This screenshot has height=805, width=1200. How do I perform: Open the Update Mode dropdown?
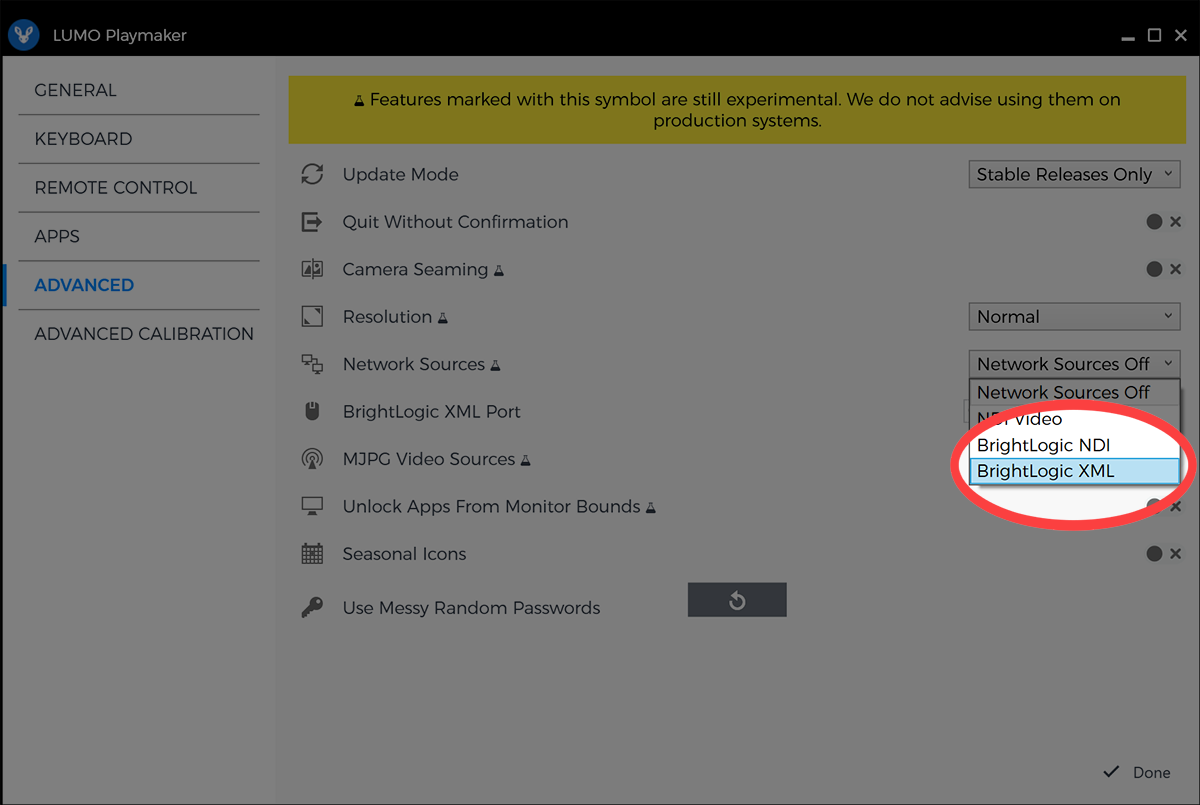click(1074, 174)
